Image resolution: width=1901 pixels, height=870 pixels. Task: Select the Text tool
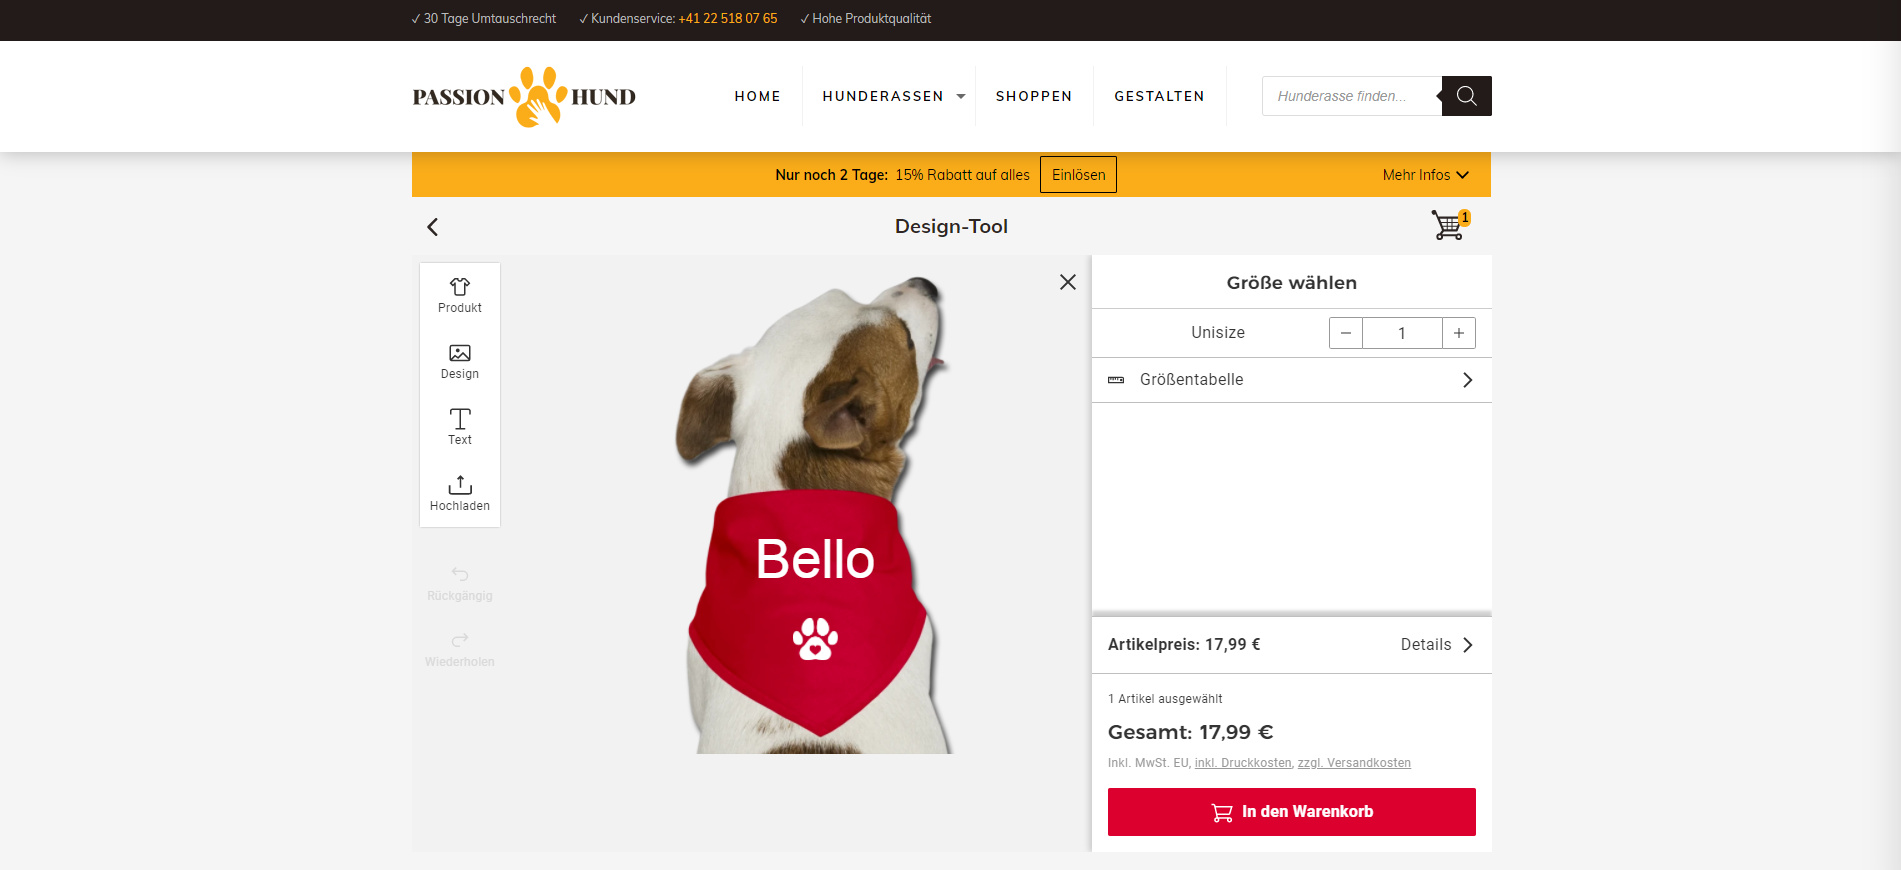[x=459, y=426]
